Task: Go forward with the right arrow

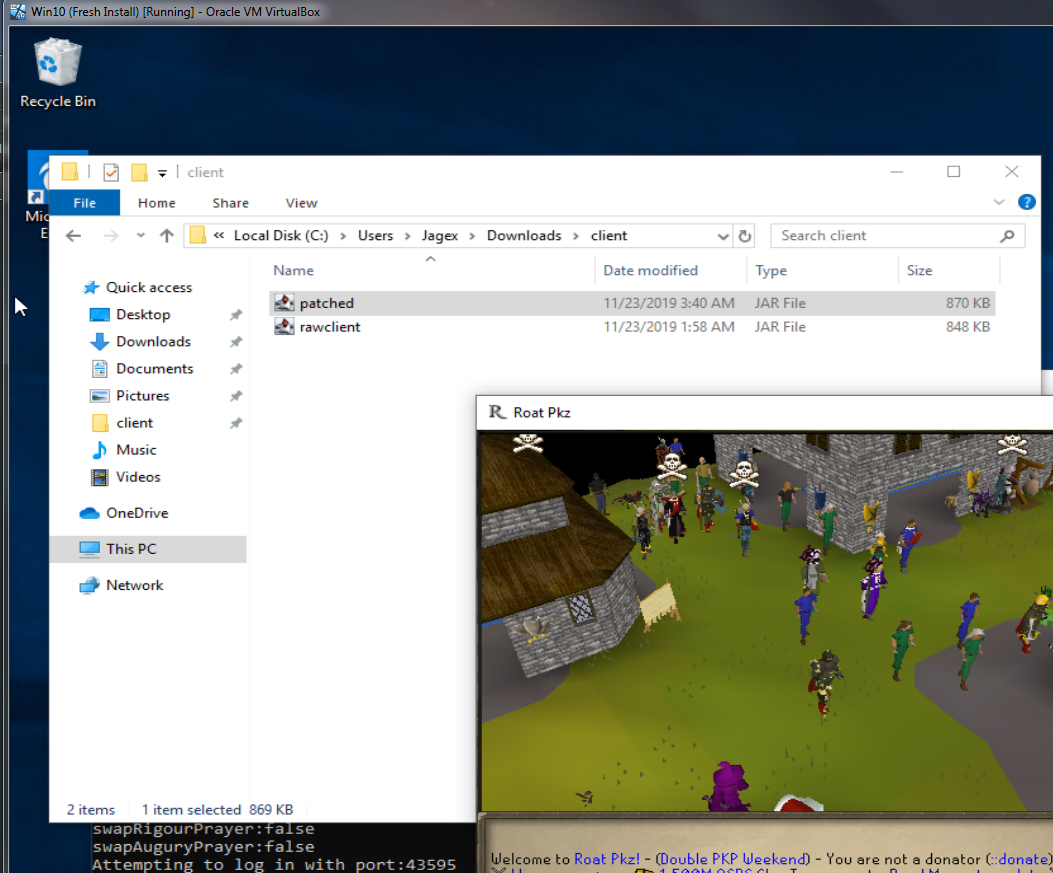Action: point(111,236)
